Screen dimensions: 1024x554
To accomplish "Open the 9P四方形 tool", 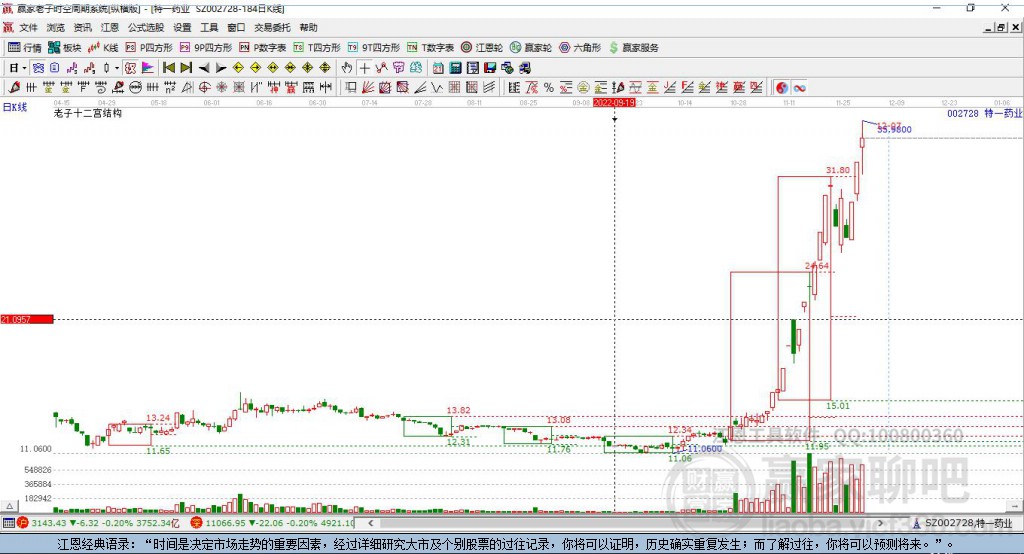I will point(206,48).
